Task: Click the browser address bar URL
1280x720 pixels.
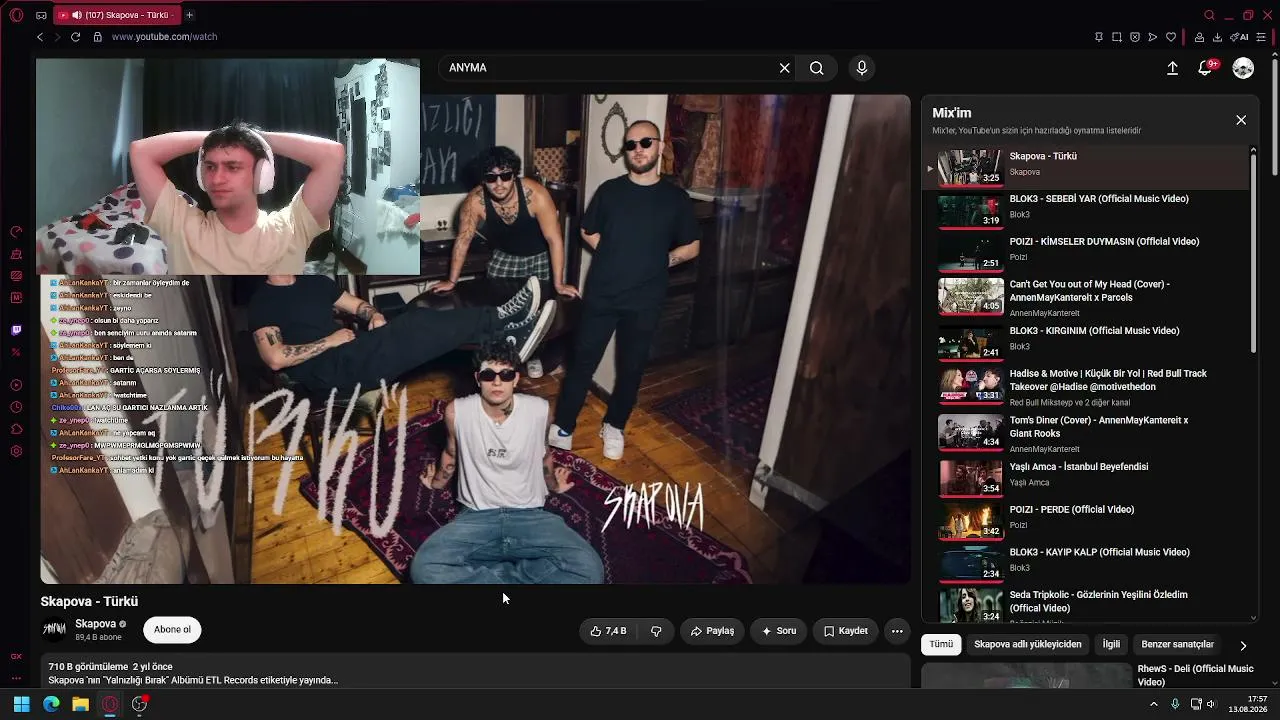Action: point(164,37)
